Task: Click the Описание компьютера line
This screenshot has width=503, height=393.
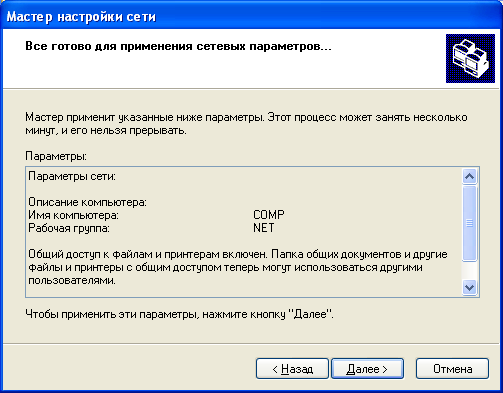Action: click(87, 202)
